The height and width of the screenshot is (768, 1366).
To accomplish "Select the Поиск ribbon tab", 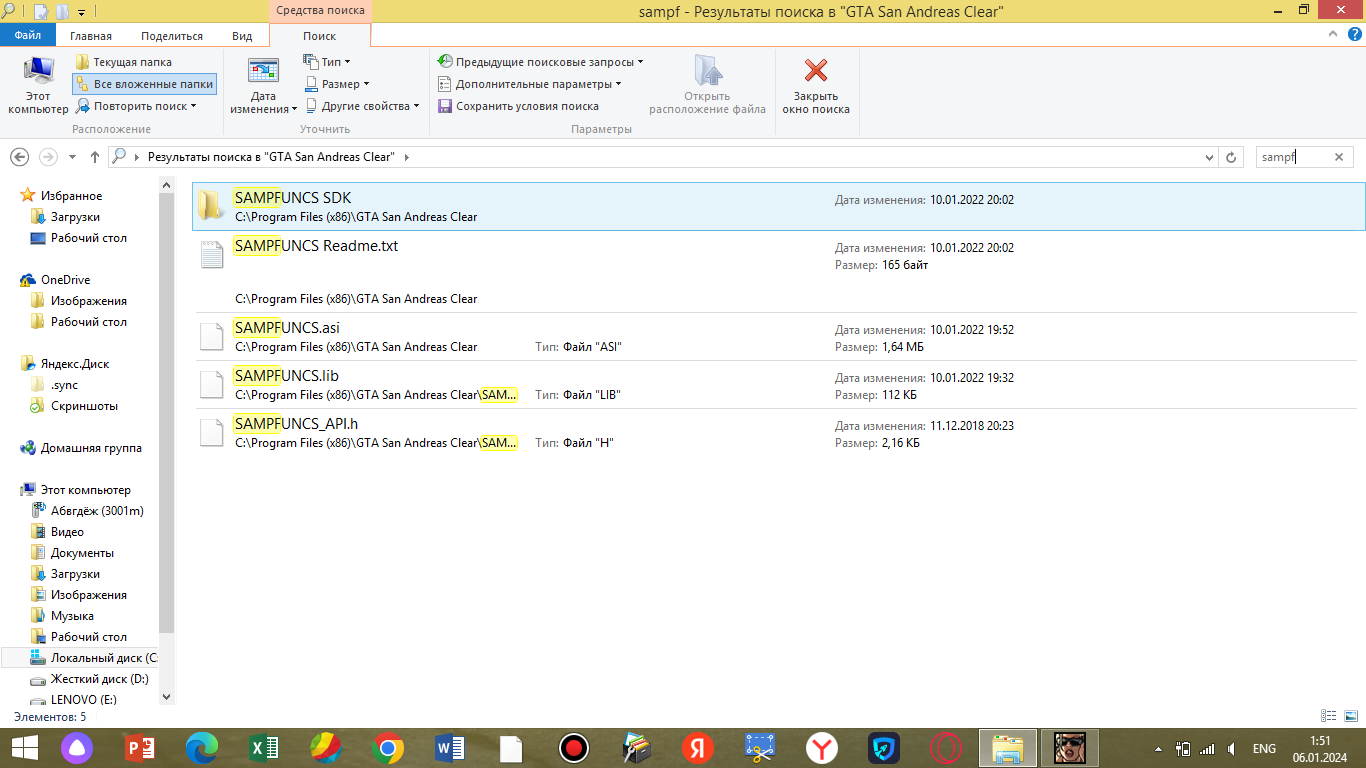I will pos(320,36).
